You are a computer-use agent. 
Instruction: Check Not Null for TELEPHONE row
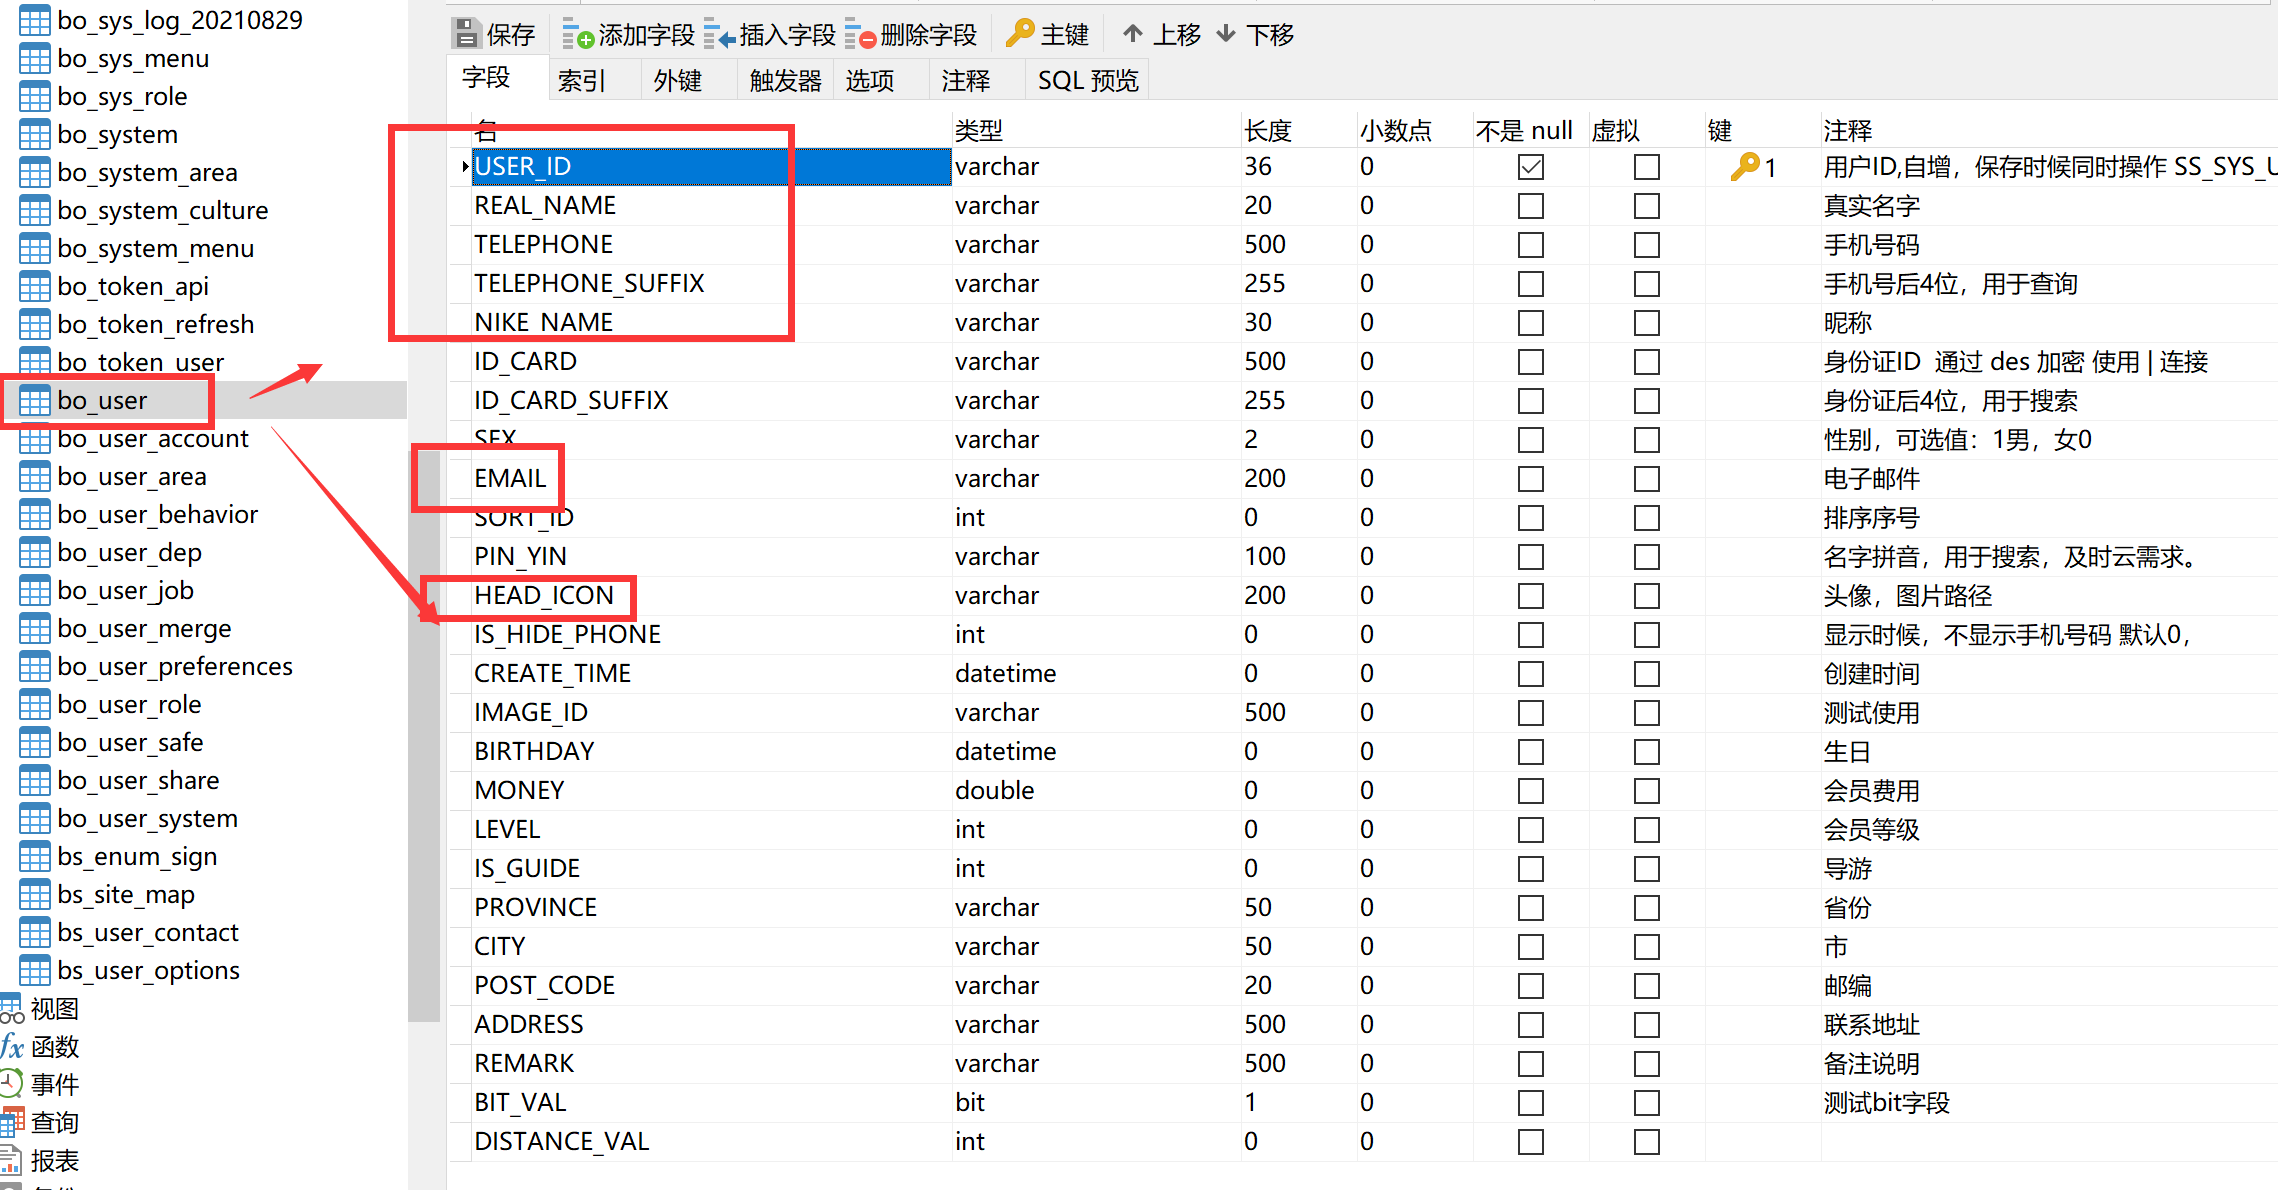pyautogui.click(x=1530, y=245)
